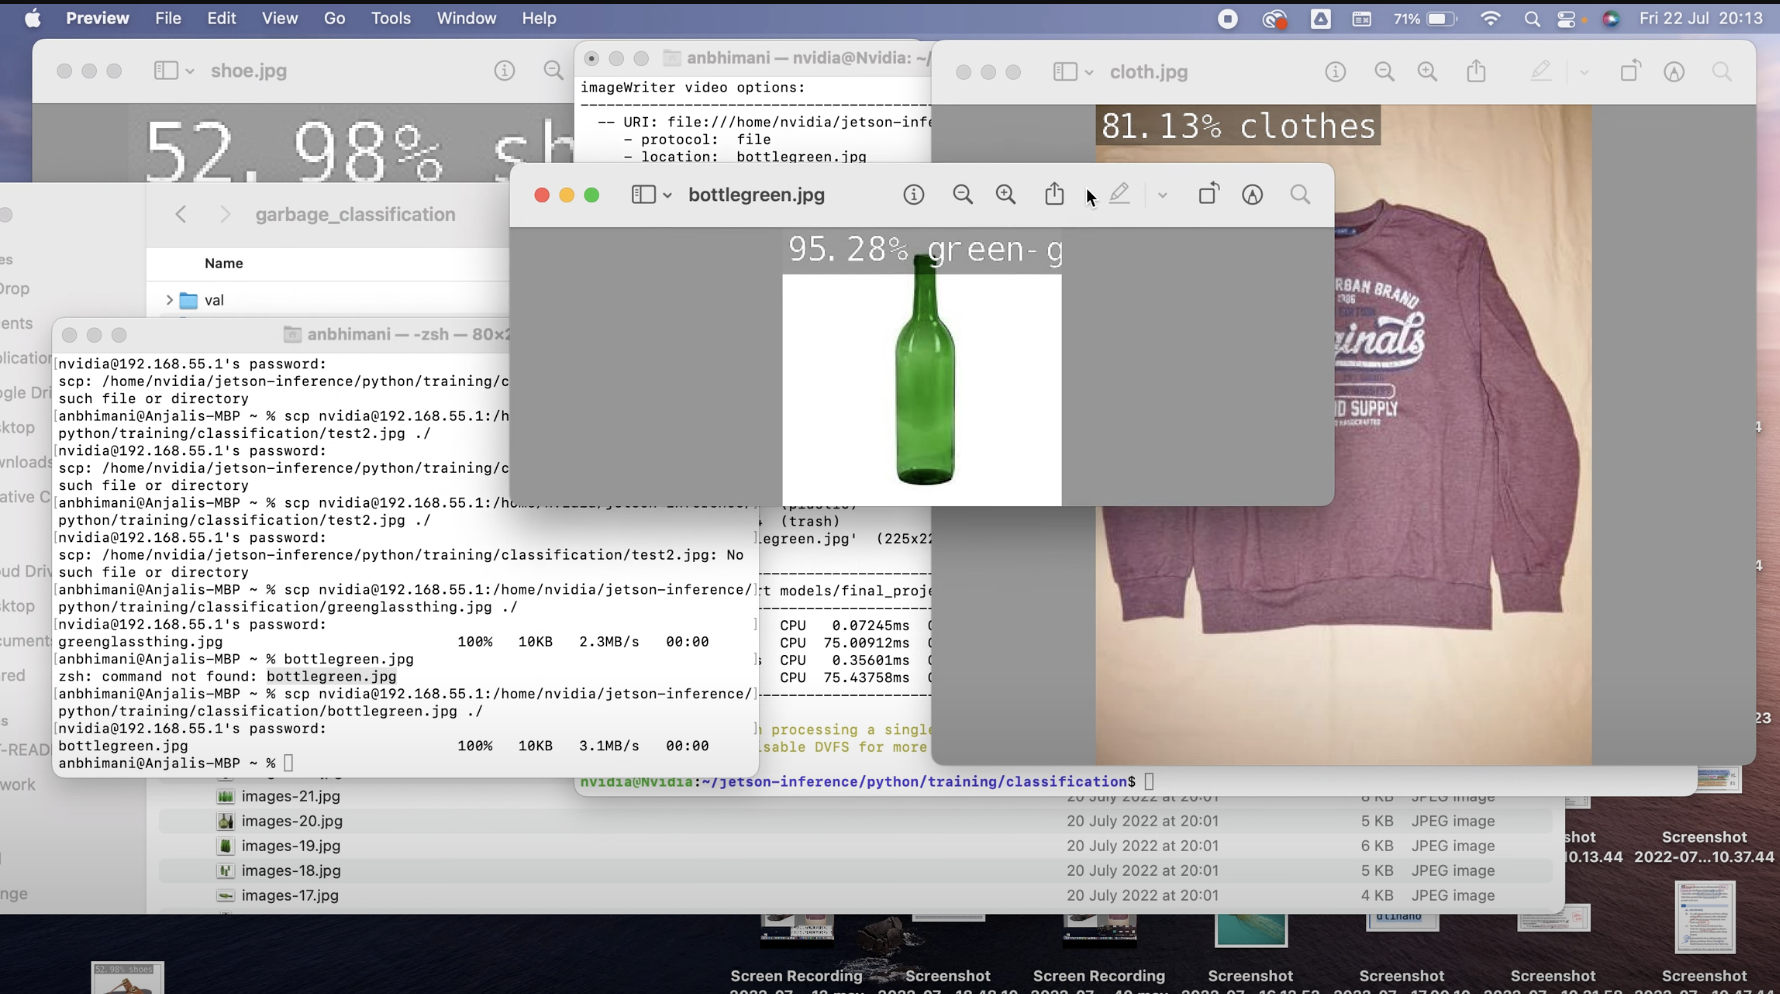Open the Tools menu
The width and height of the screenshot is (1780, 994).
coord(391,18)
